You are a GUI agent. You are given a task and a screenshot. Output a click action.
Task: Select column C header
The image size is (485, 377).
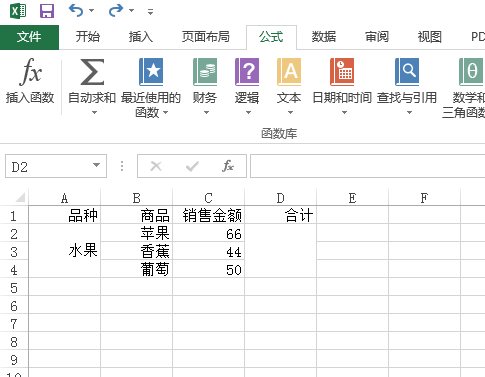[x=209, y=198]
